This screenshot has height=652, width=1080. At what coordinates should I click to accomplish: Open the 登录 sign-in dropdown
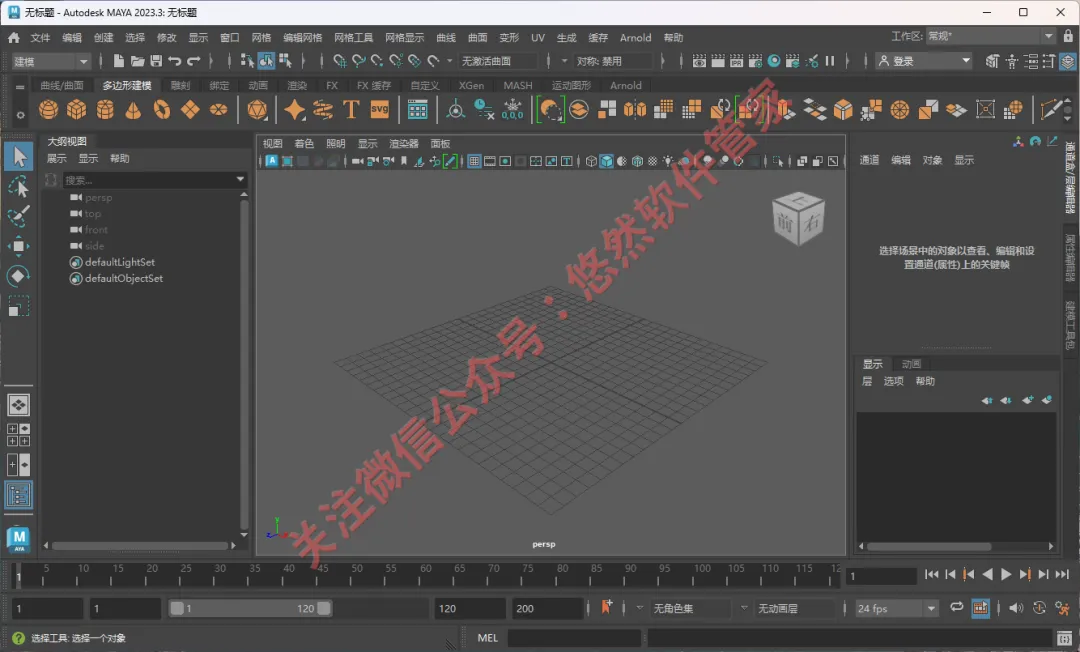[924, 61]
